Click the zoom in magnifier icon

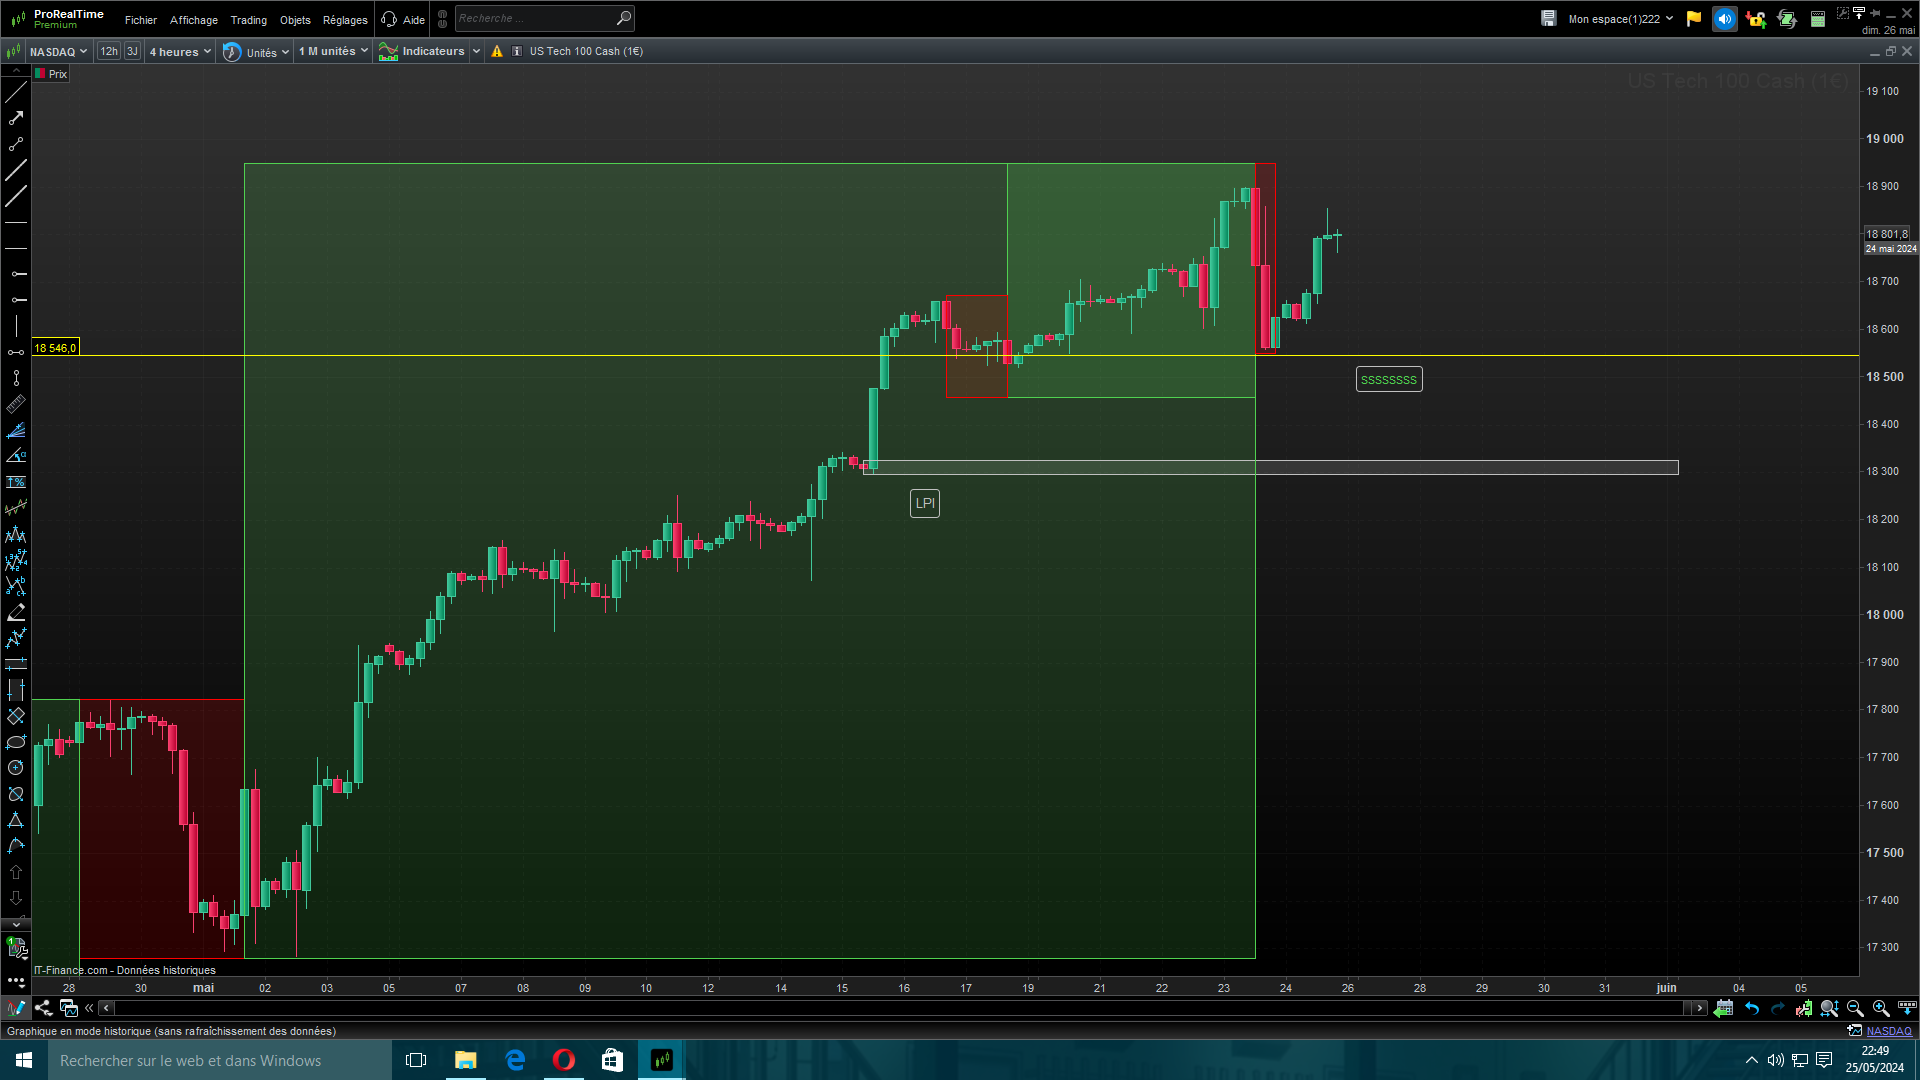[1881, 1008]
